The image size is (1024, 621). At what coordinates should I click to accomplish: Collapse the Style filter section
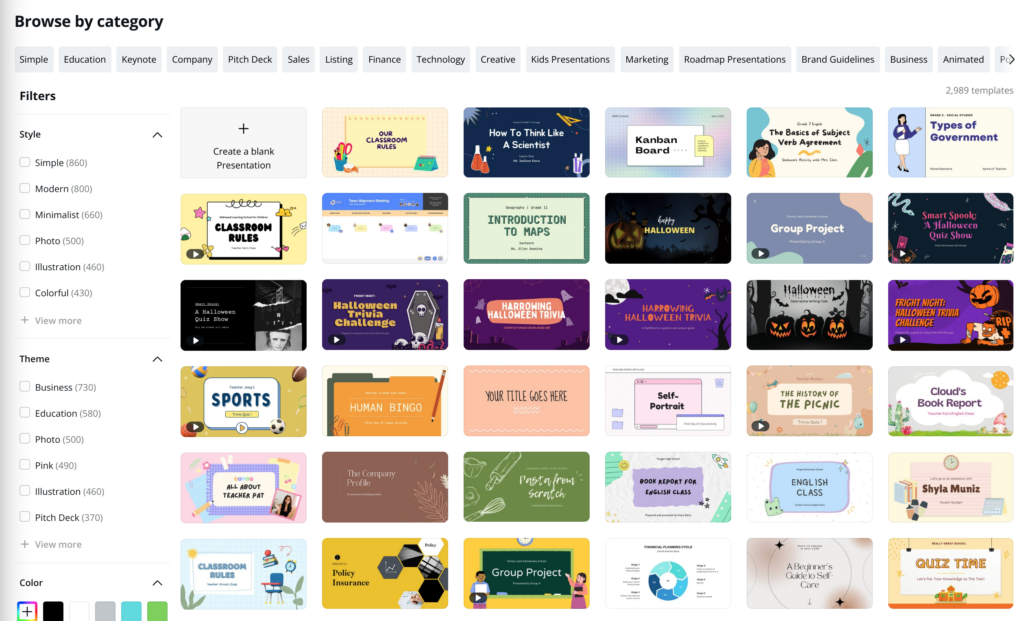157,134
